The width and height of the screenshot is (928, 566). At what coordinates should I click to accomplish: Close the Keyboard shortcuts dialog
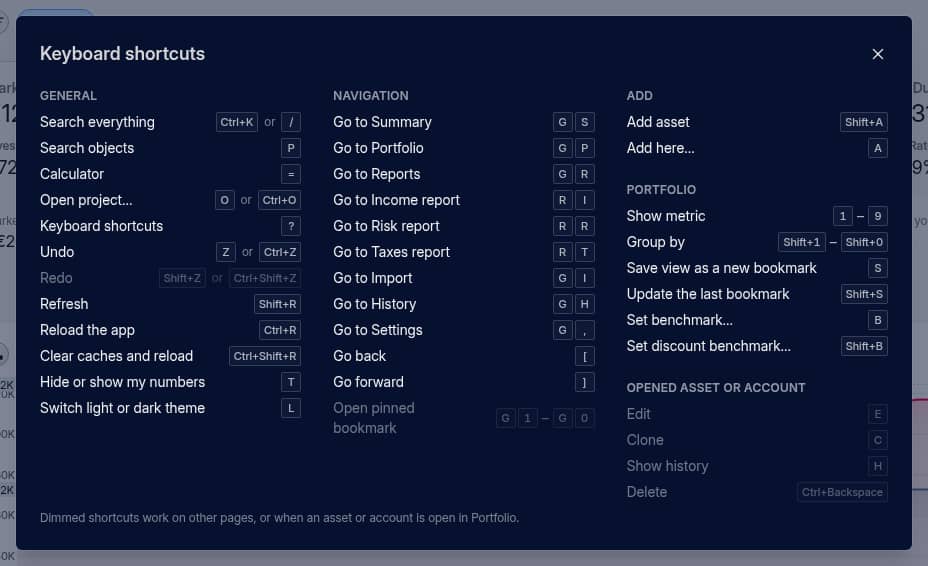point(878,54)
